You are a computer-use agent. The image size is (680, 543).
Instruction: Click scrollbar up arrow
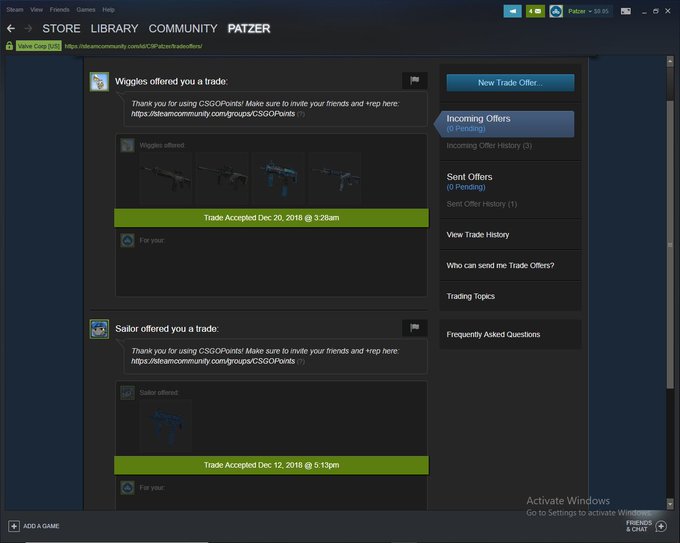click(x=670, y=62)
